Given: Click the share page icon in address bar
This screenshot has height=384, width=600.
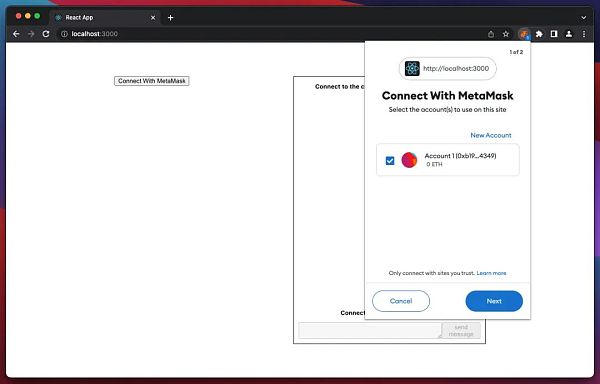Looking at the screenshot, I should tap(491, 34).
